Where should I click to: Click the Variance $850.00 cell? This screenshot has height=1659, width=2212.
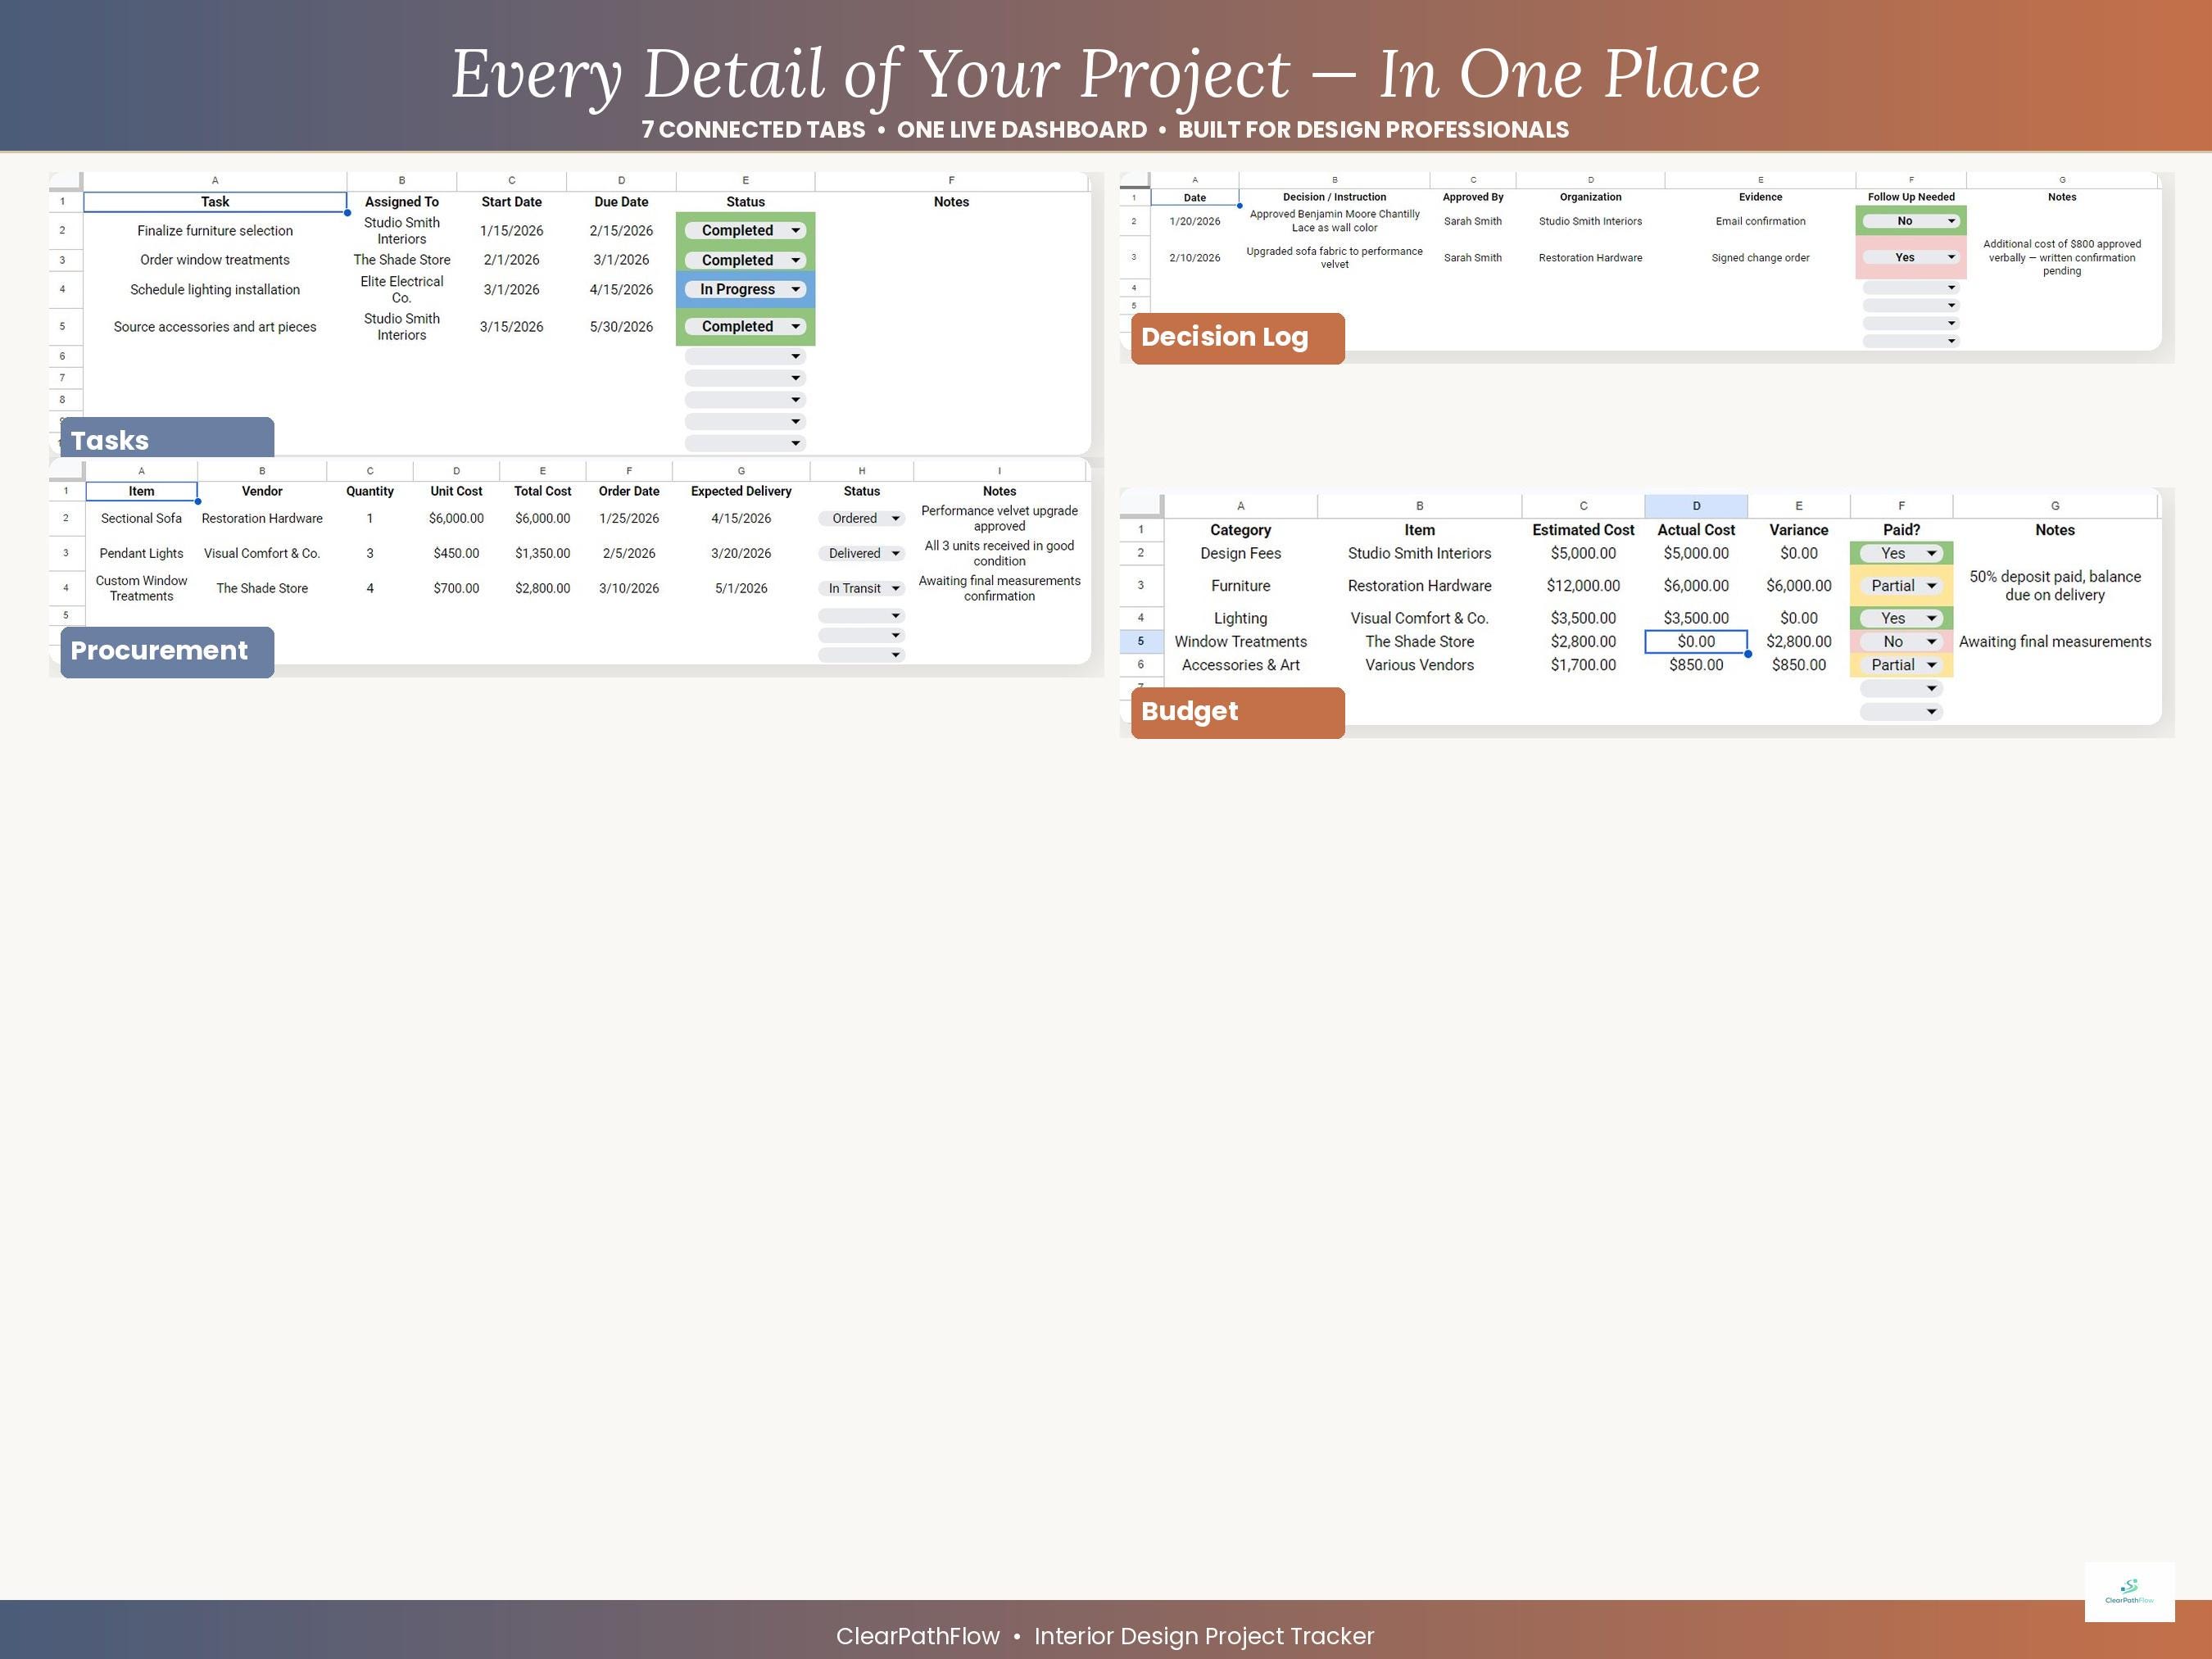pos(1798,665)
